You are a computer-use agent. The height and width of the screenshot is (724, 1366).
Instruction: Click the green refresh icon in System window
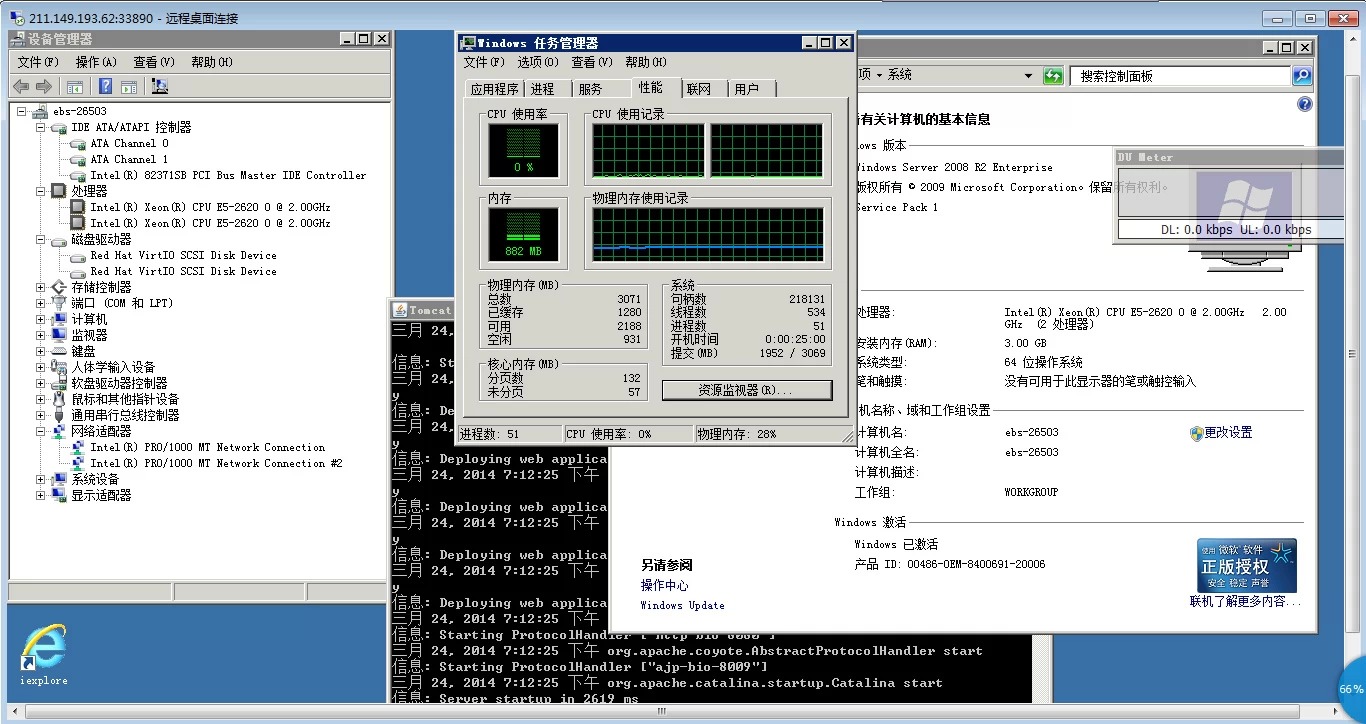click(x=1053, y=76)
